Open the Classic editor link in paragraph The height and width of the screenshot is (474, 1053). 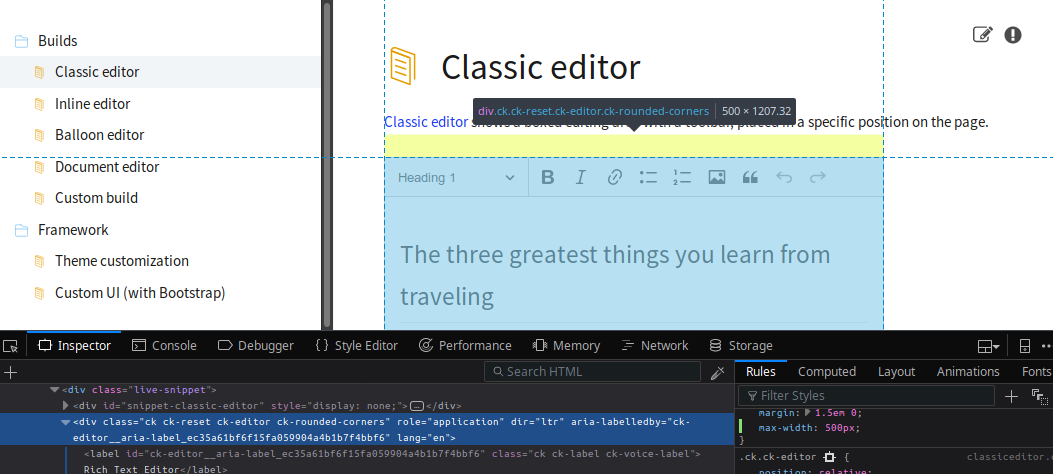coord(426,122)
